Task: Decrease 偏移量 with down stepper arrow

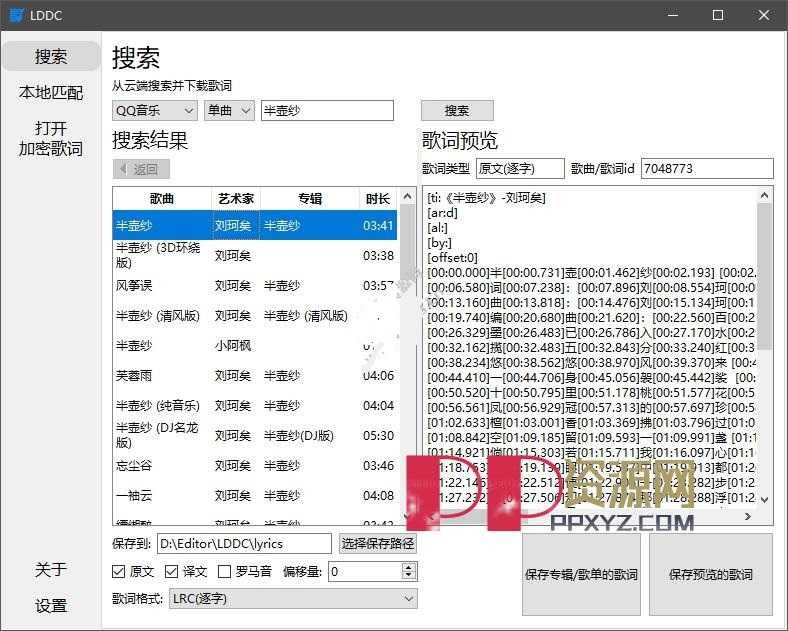Action: [409, 576]
